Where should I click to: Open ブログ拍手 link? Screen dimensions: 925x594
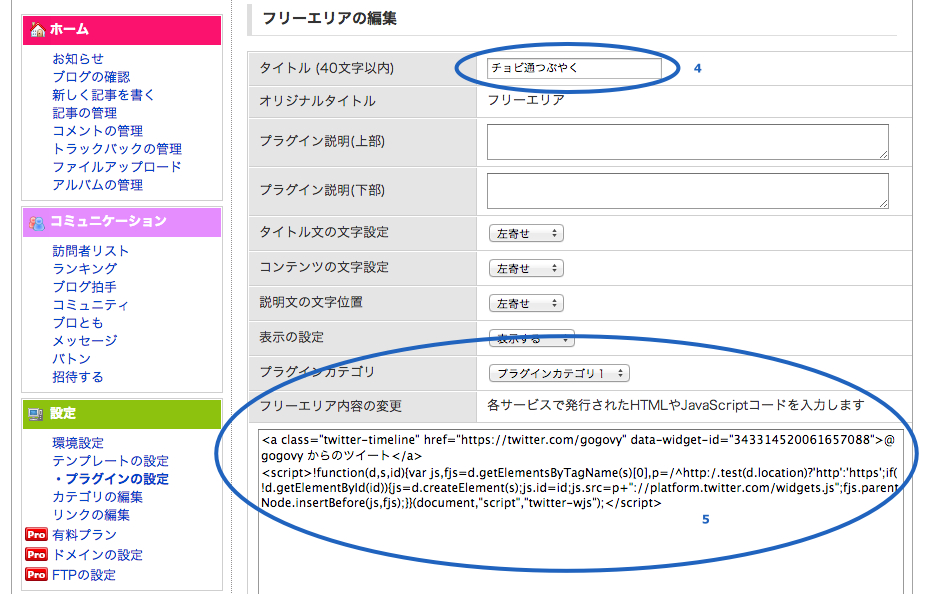click(84, 287)
